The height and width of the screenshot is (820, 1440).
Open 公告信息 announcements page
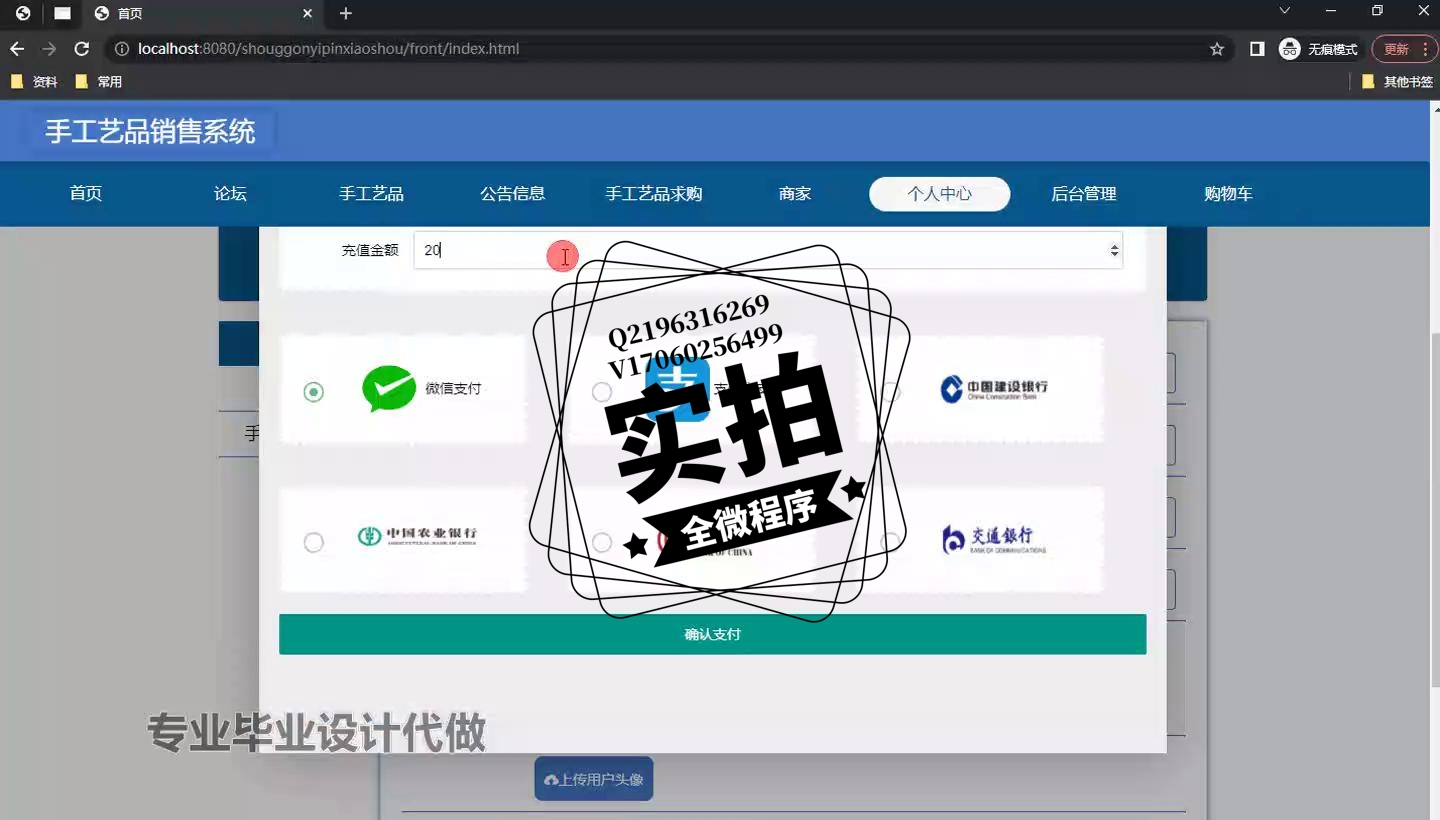(x=512, y=194)
